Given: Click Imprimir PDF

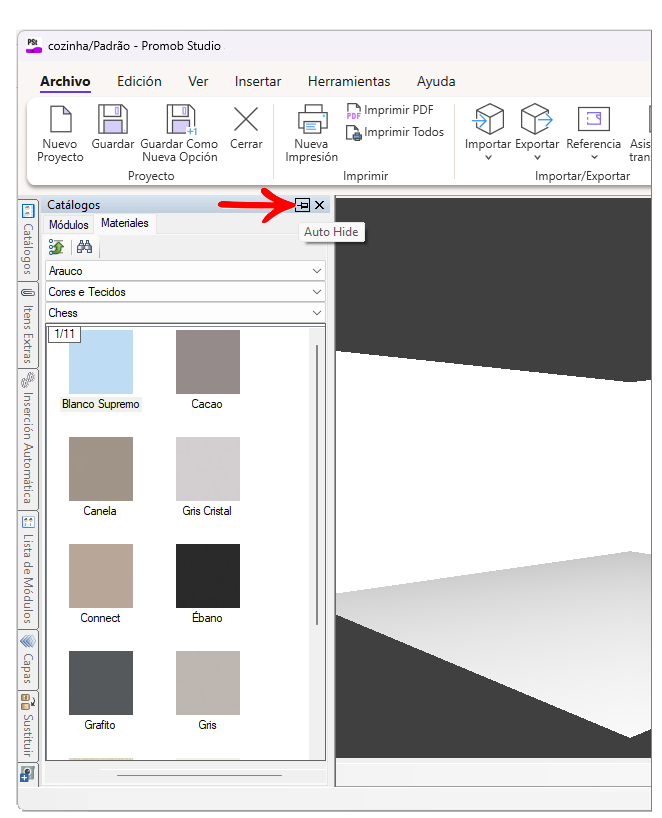Looking at the screenshot, I should click(x=390, y=110).
